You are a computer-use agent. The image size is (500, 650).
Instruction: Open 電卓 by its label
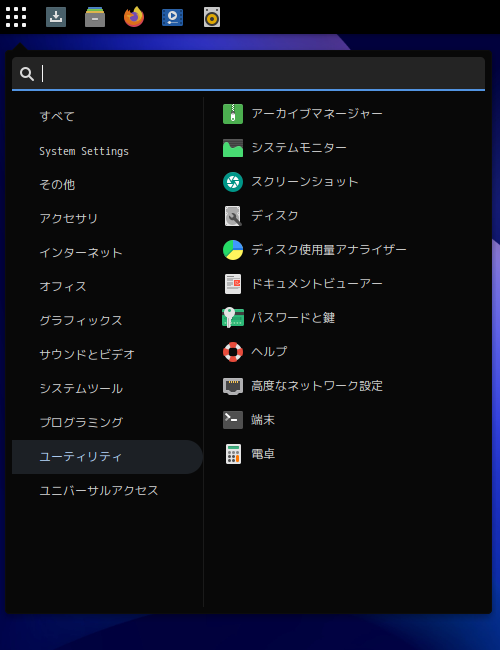point(263,454)
